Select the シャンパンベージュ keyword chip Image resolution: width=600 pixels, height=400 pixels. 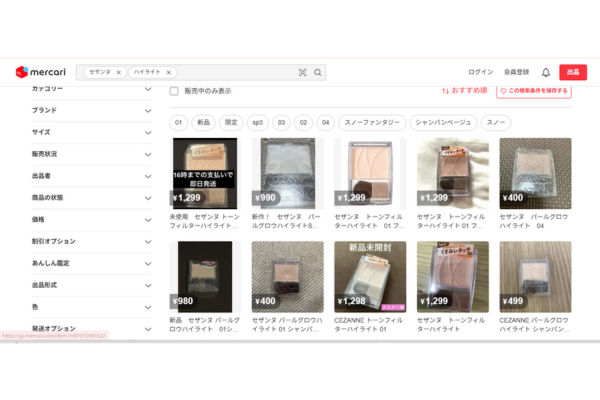443,122
